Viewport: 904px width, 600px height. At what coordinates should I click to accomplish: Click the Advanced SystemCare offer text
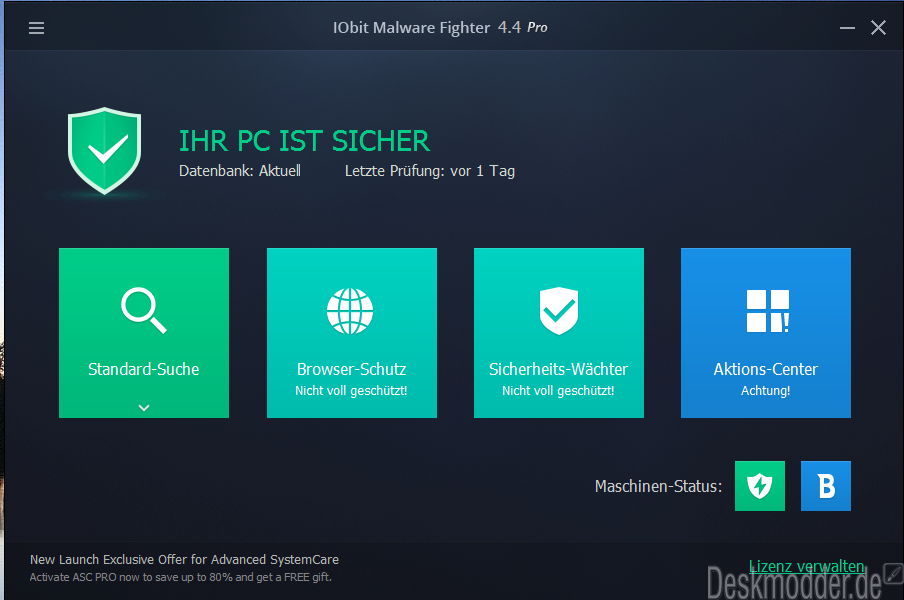pos(184,560)
